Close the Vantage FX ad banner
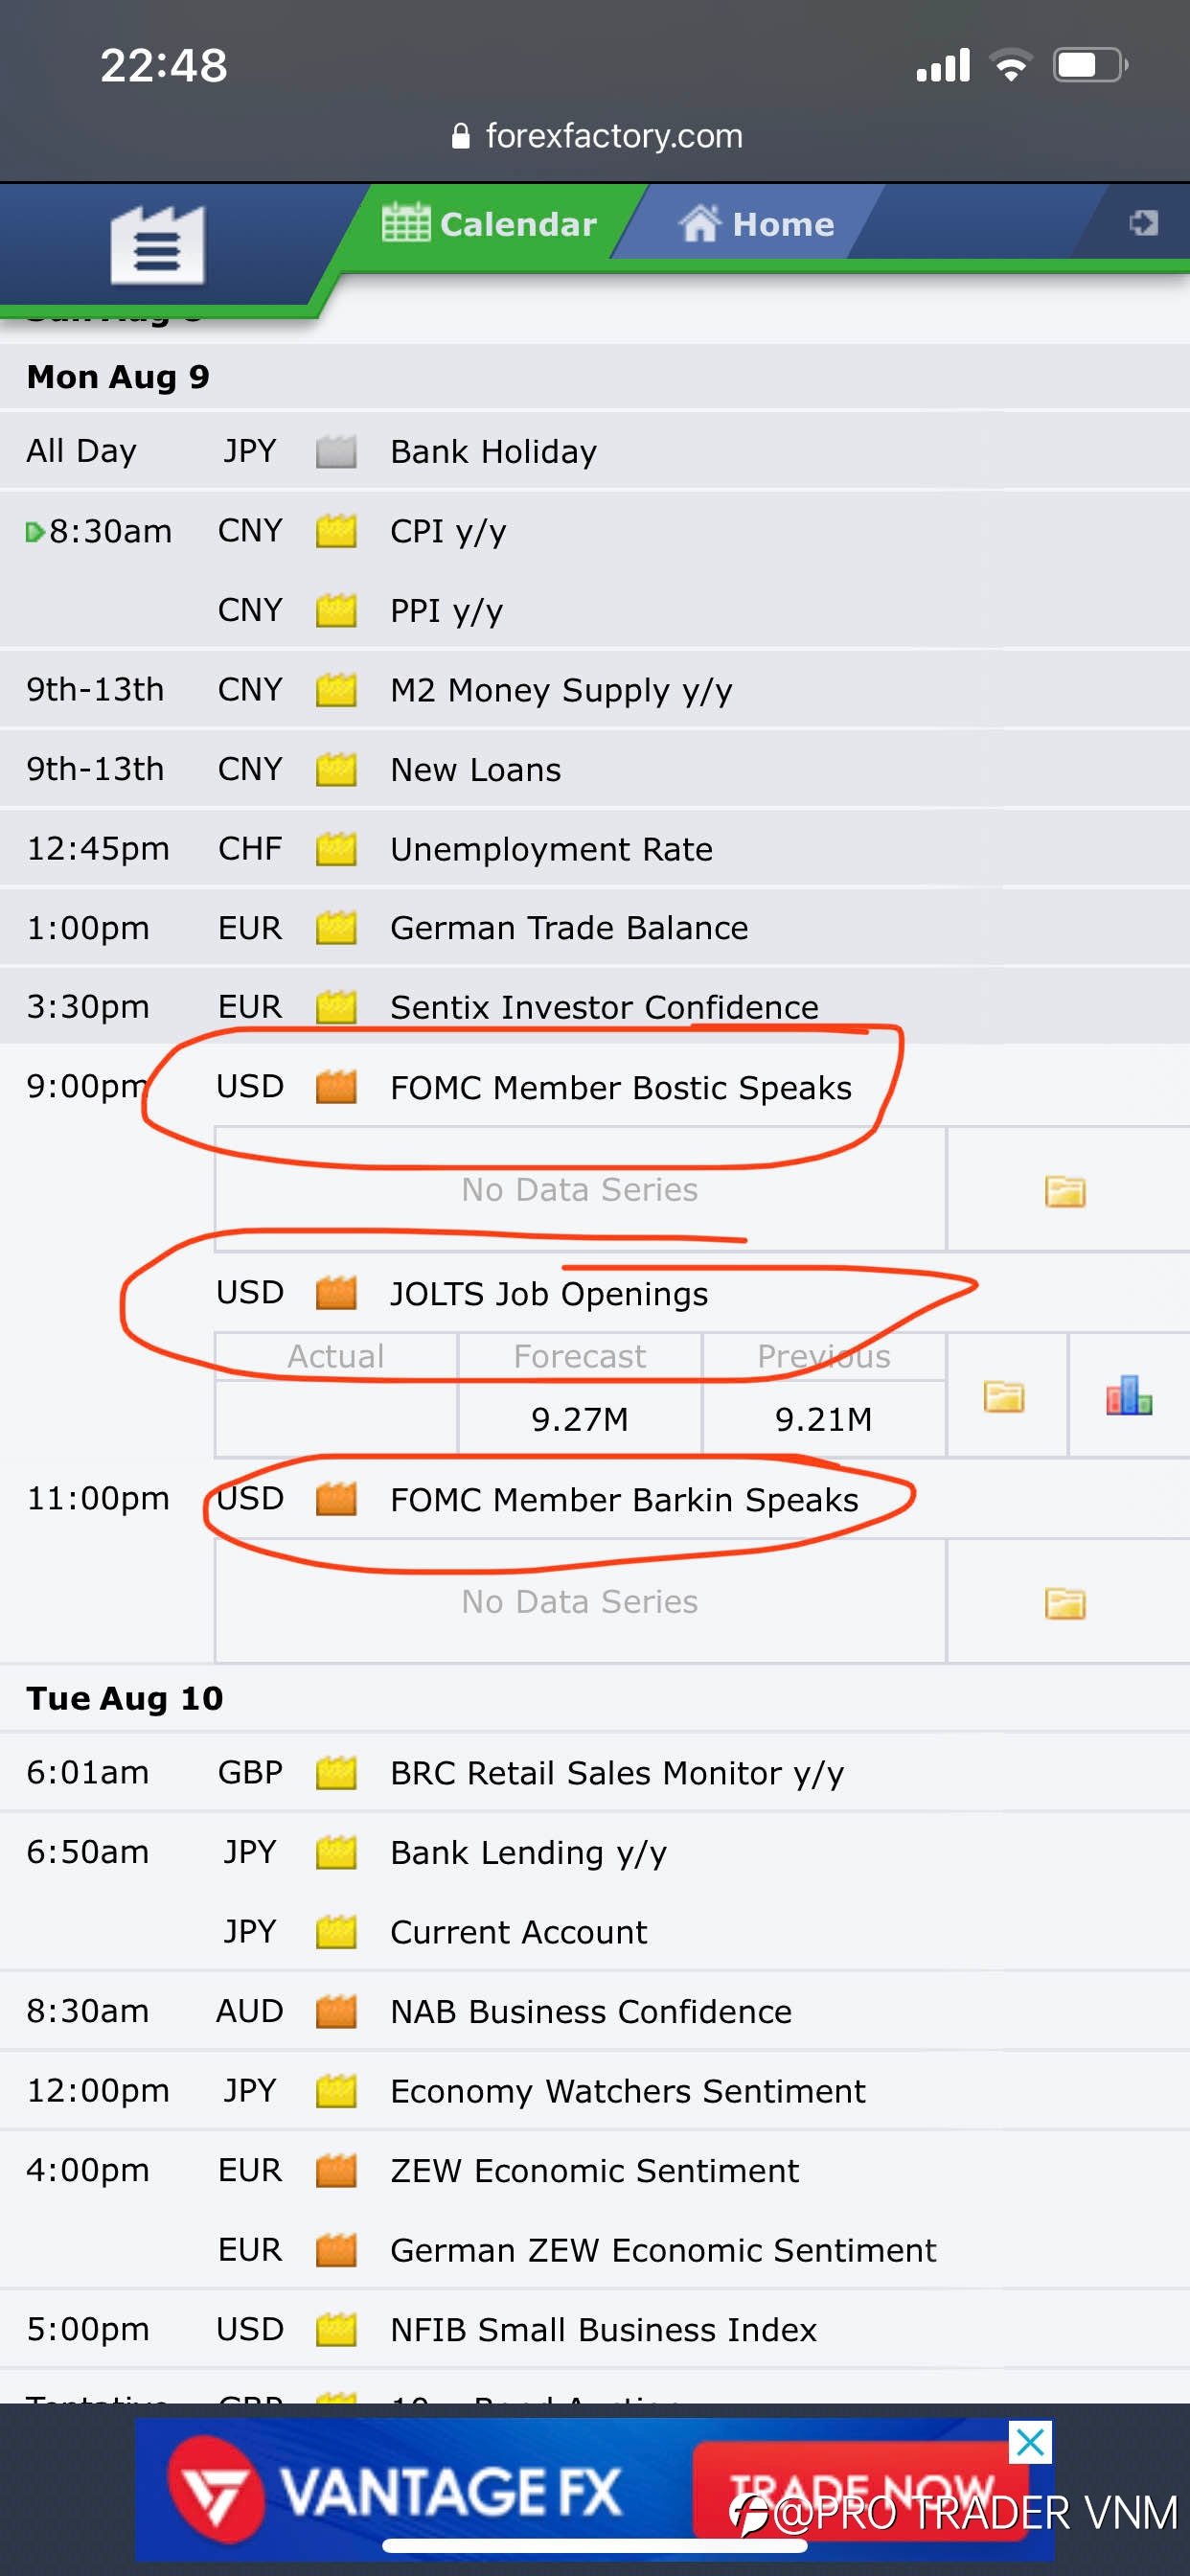1190x2576 pixels. tap(1030, 2442)
